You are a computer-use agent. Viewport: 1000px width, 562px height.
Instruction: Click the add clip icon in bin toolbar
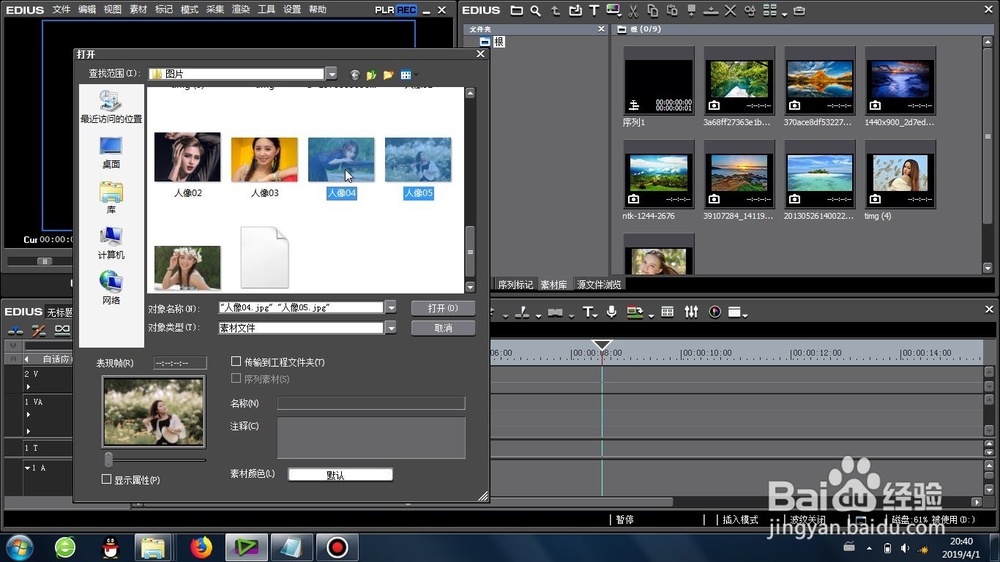pos(575,10)
